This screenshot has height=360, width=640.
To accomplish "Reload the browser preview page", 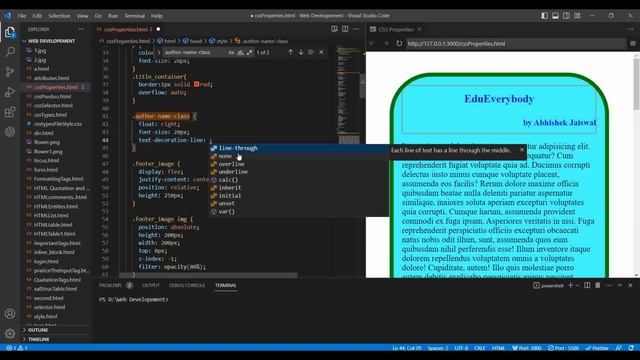I will pyautogui.click(x=399, y=43).
